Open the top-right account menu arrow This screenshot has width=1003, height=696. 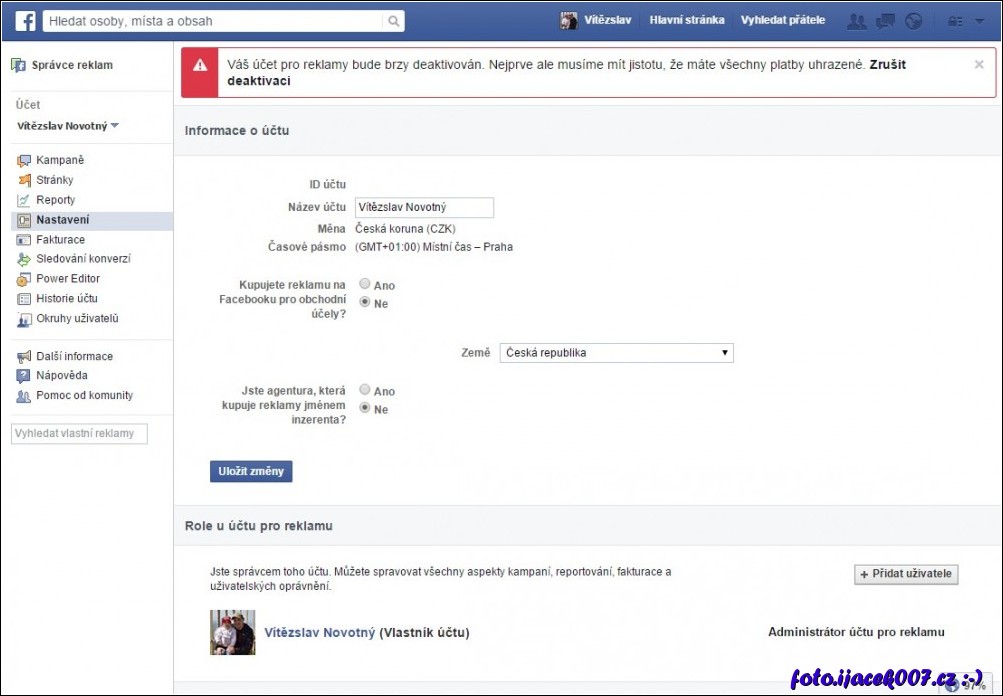(979, 21)
